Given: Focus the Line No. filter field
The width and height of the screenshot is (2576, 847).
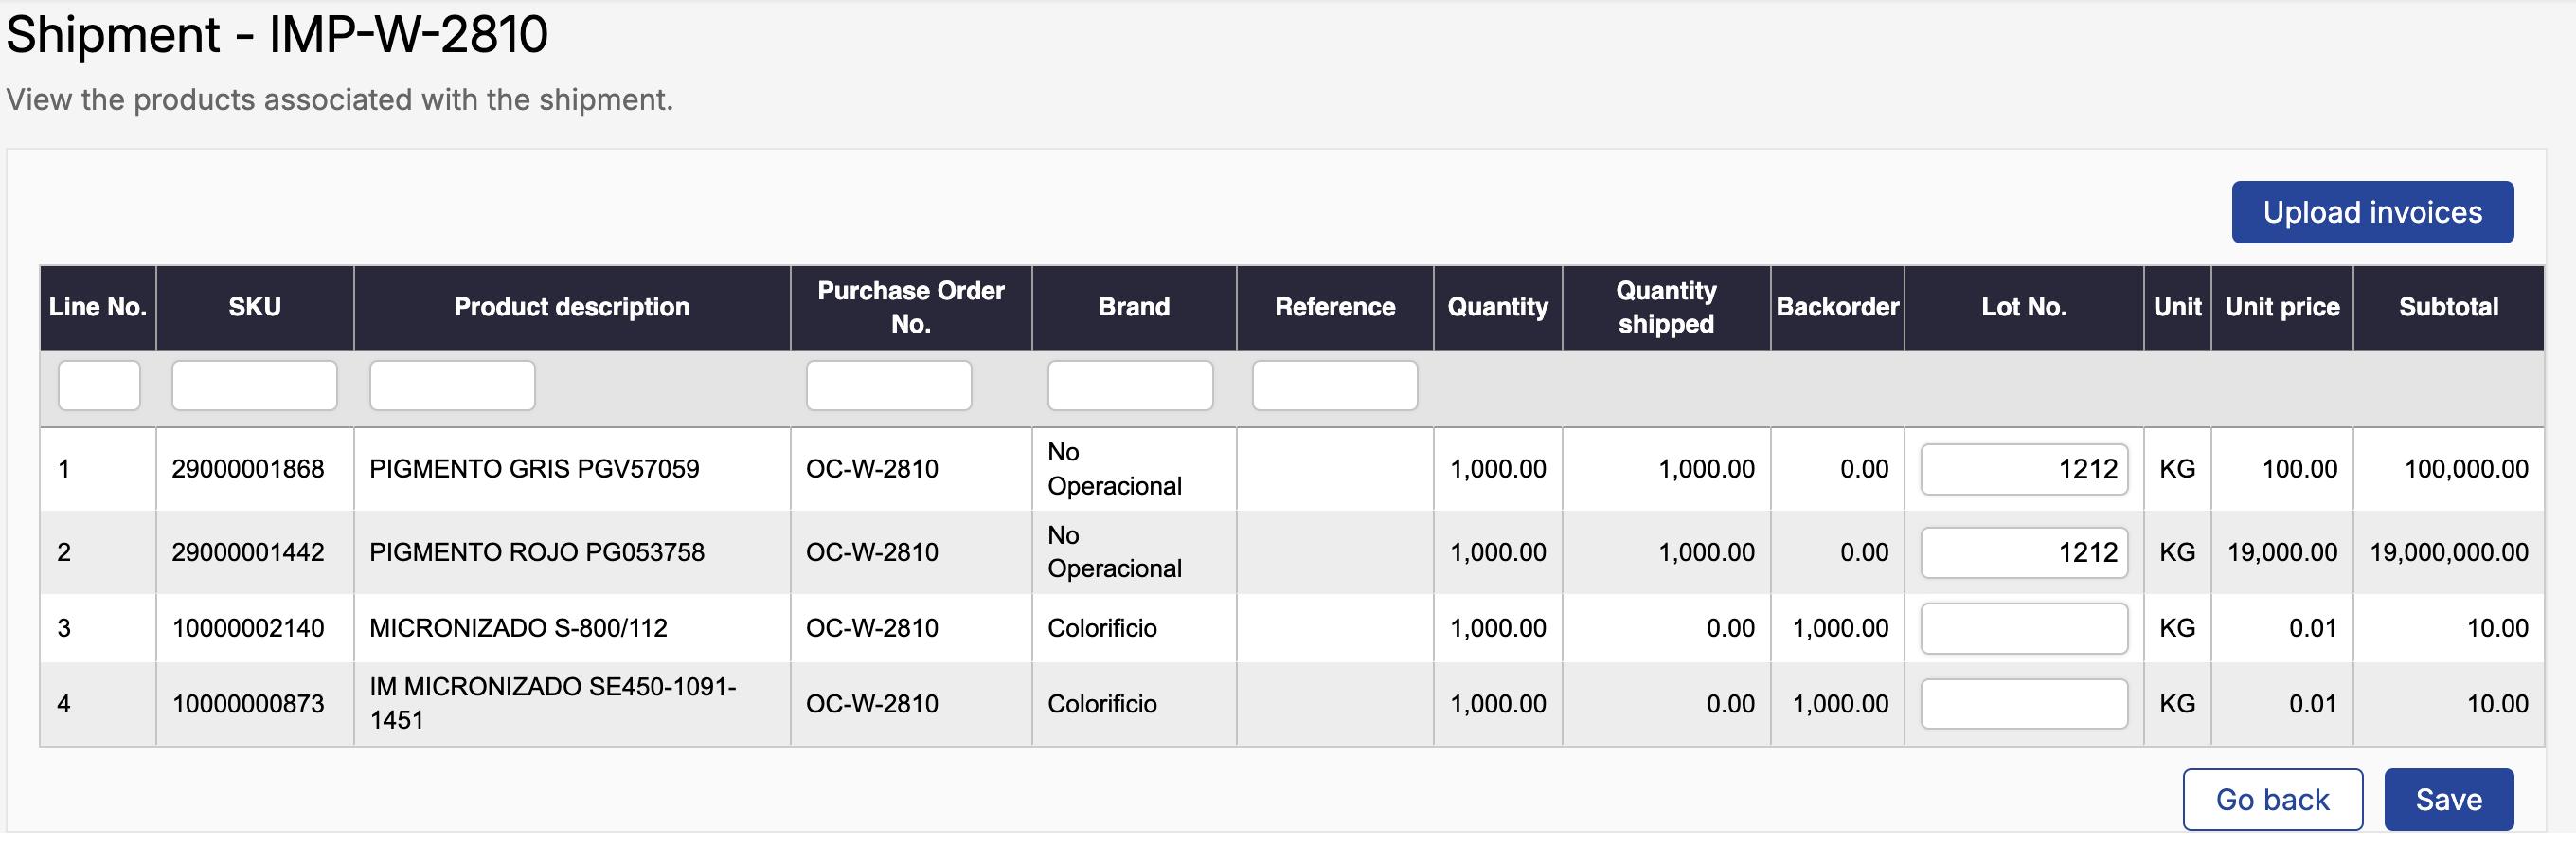Looking at the screenshot, I should [99, 386].
